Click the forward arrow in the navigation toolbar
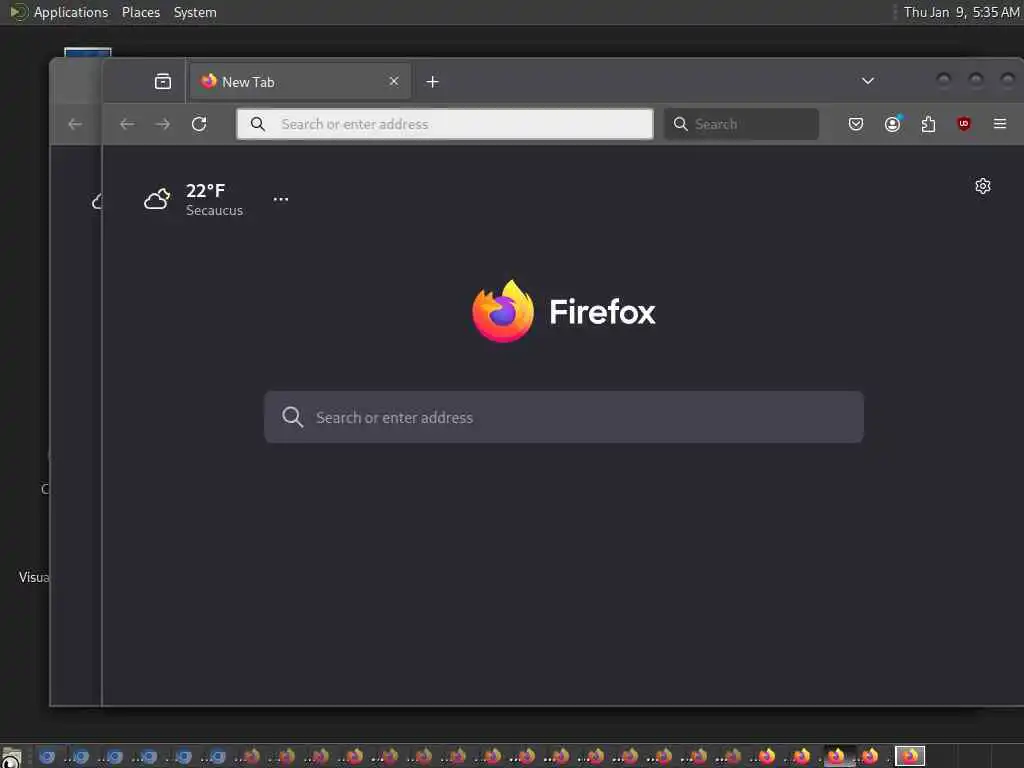Viewport: 1024px width, 768px height. (163, 124)
